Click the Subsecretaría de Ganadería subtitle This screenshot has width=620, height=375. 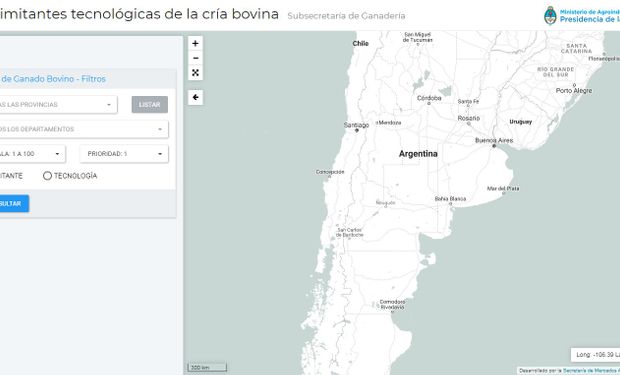coord(346,16)
